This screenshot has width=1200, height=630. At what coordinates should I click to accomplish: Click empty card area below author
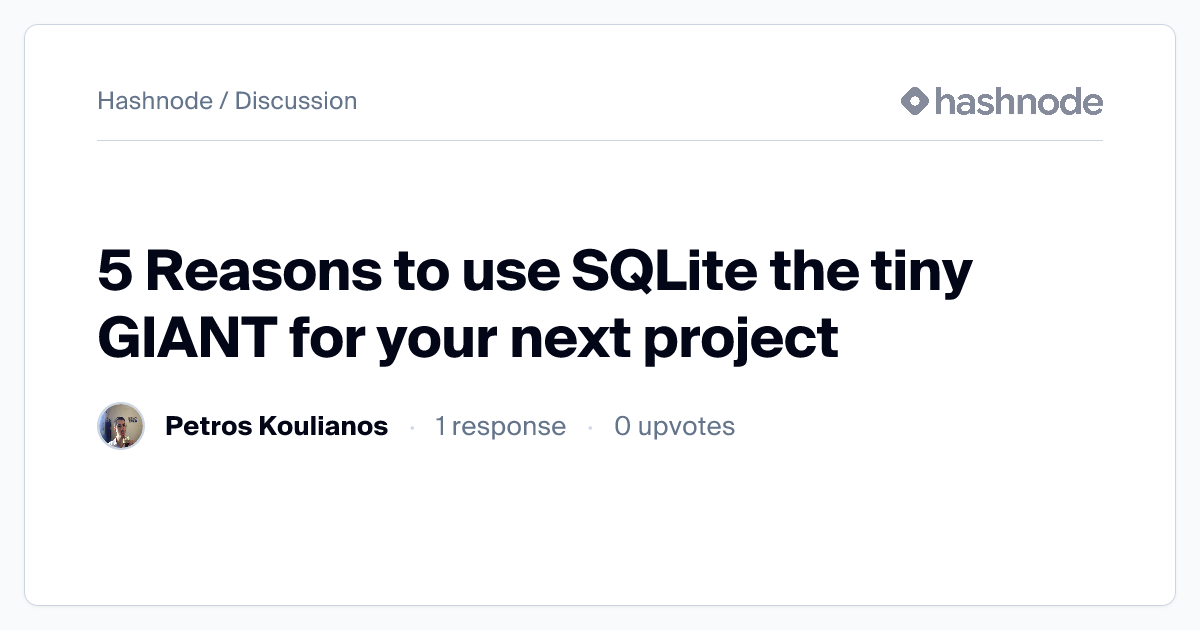point(600,530)
